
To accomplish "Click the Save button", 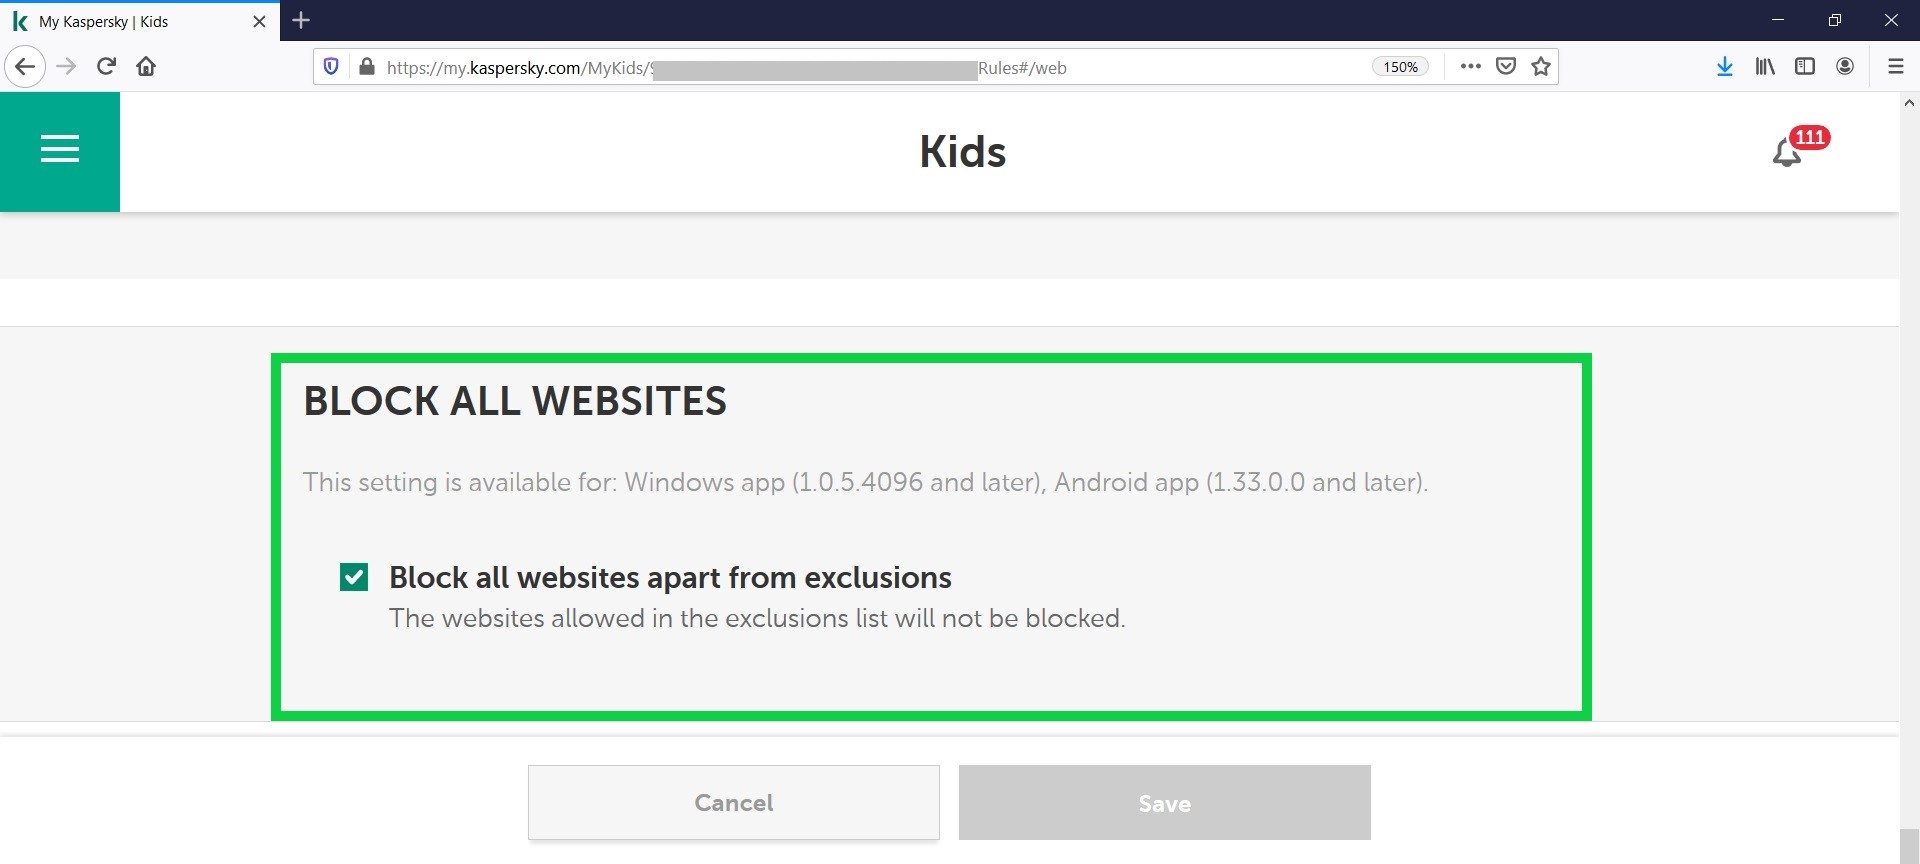I will [1164, 802].
